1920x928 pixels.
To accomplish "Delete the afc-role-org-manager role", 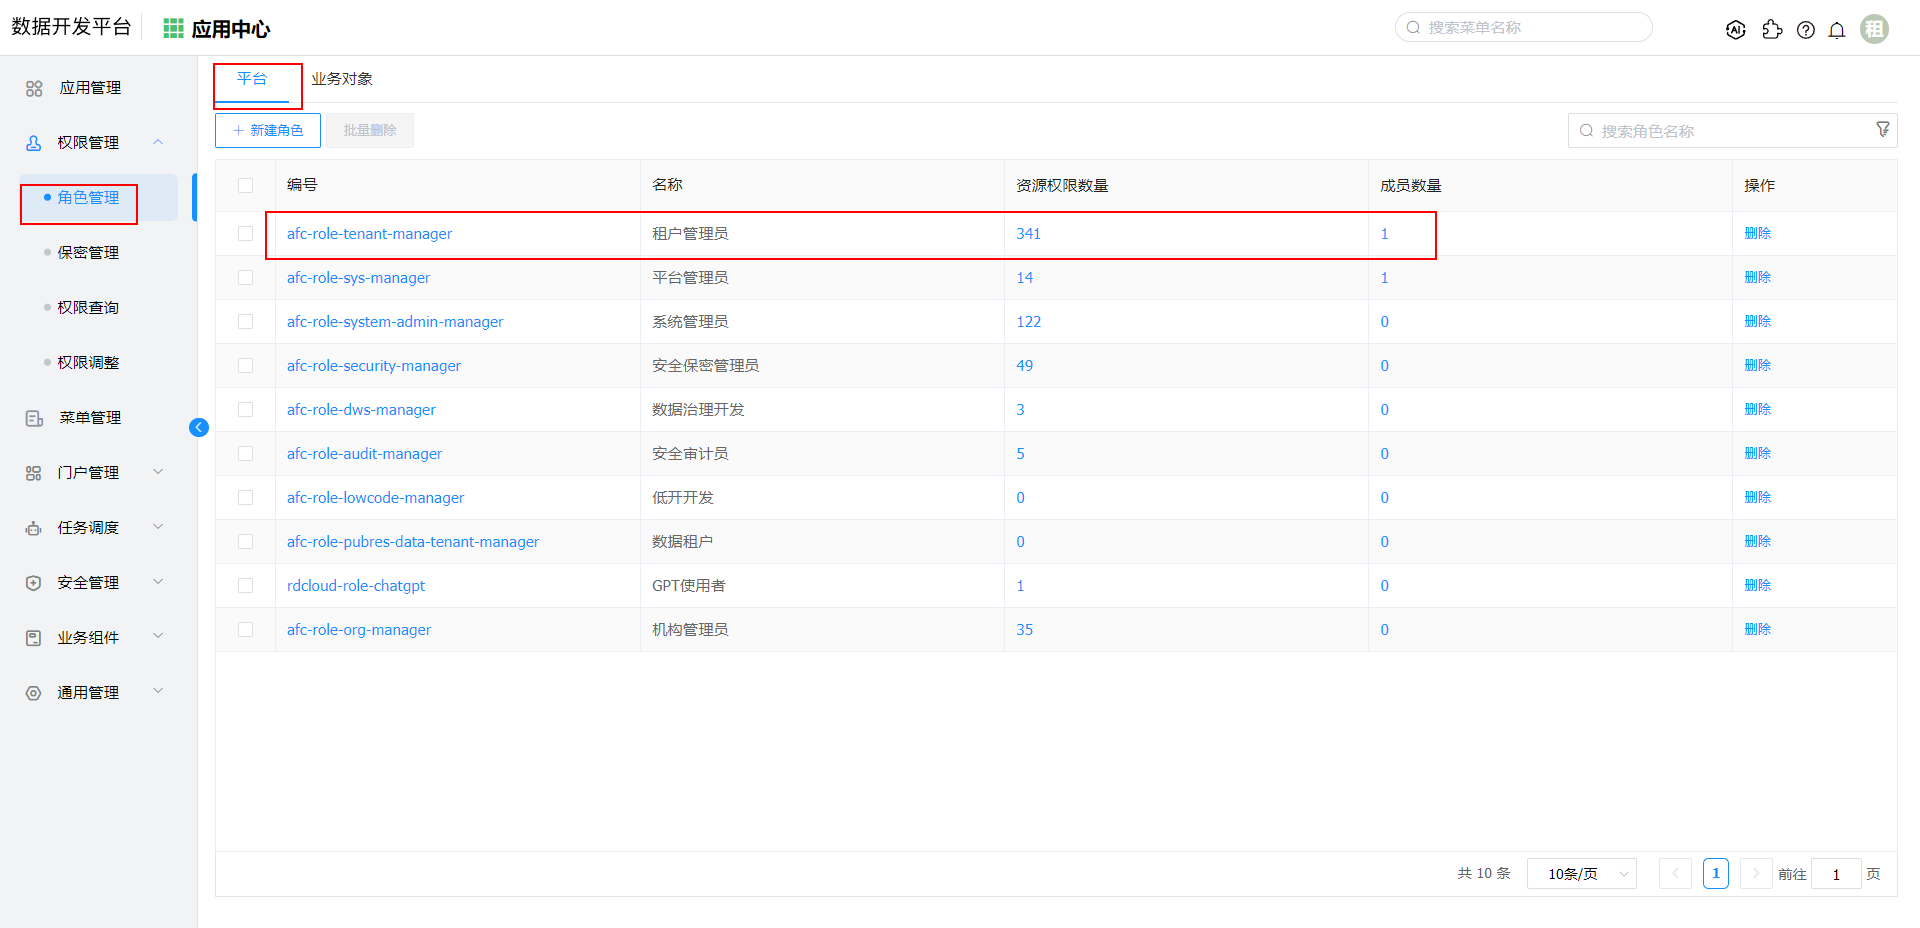I will click(x=1757, y=629).
